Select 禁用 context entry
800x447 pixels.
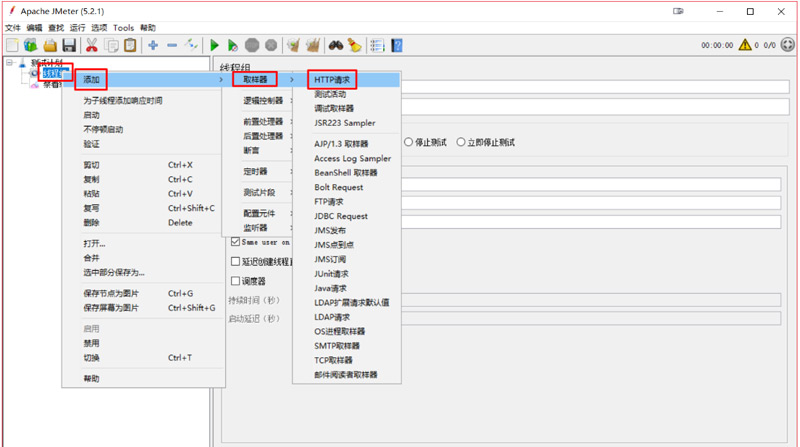(x=91, y=343)
